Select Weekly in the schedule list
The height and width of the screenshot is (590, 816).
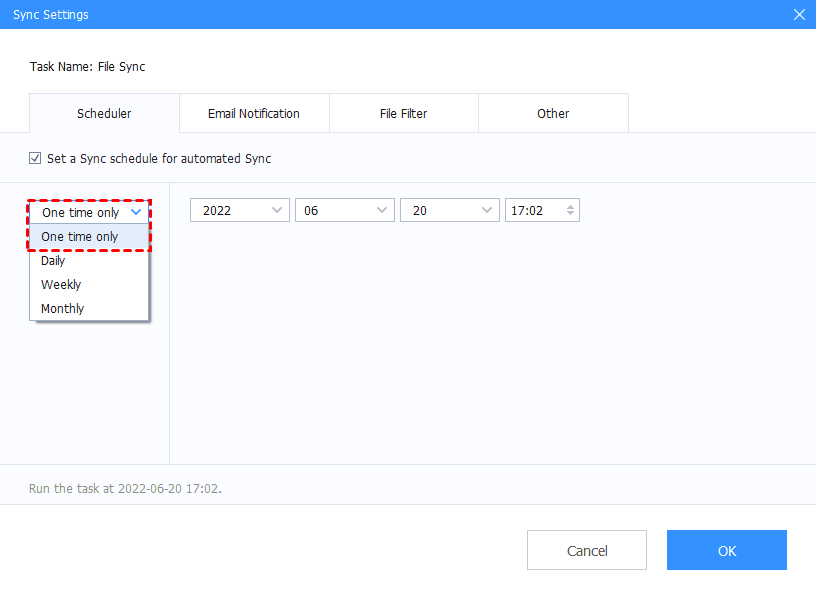coord(61,284)
